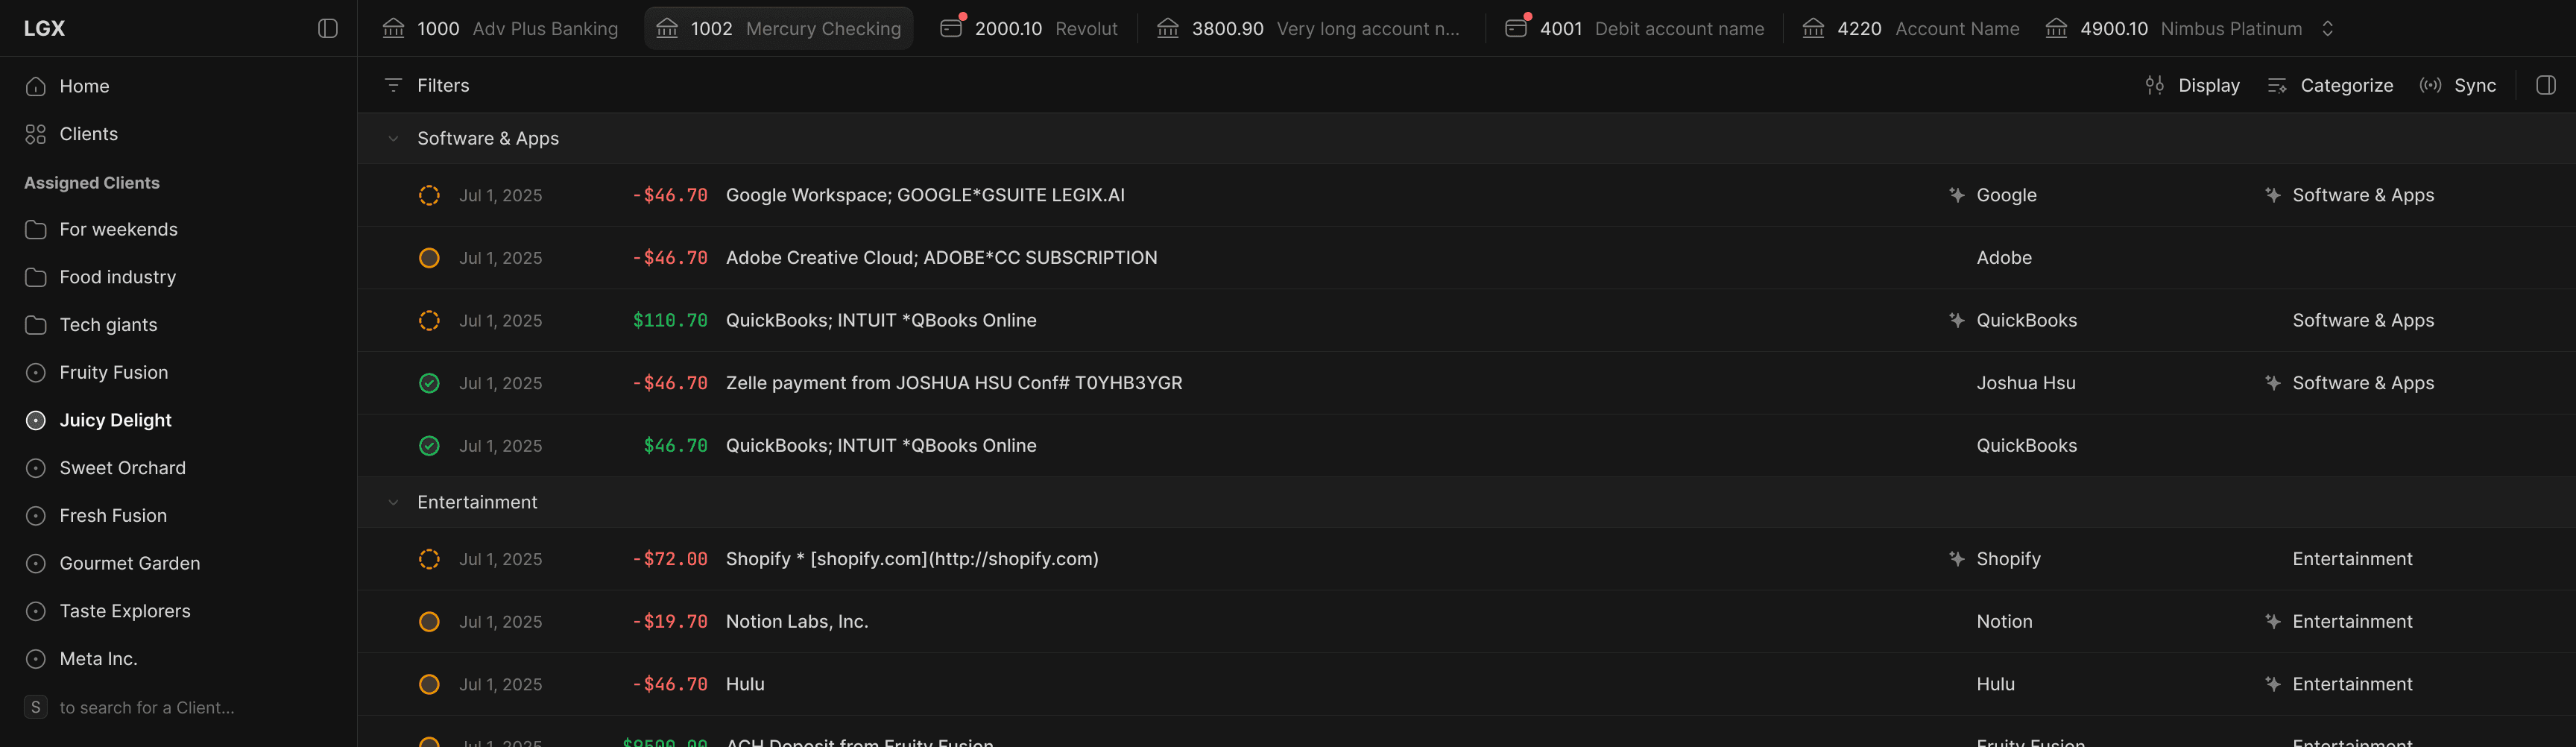Click the Food industry folder icon
The height and width of the screenshot is (747, 2576).
coord(36,277)
